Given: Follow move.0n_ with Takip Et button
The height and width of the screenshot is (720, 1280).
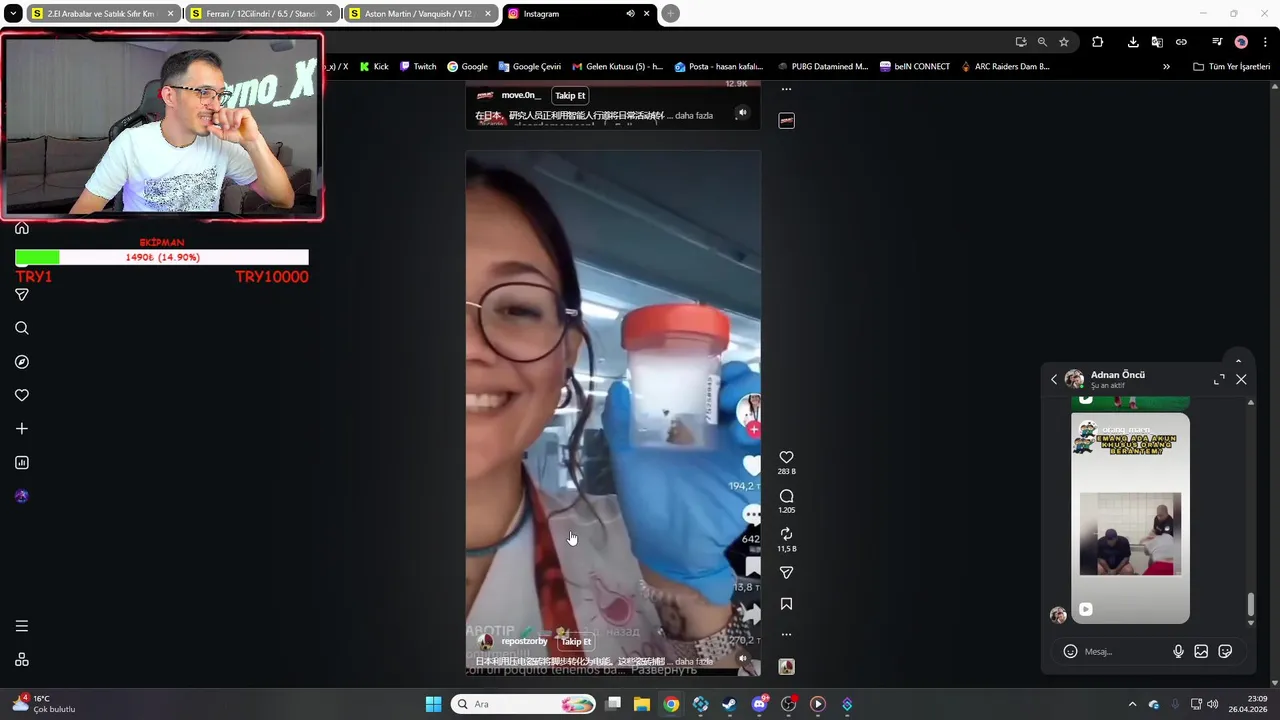Looking at the screenshot, I should (x=570, y=96).
